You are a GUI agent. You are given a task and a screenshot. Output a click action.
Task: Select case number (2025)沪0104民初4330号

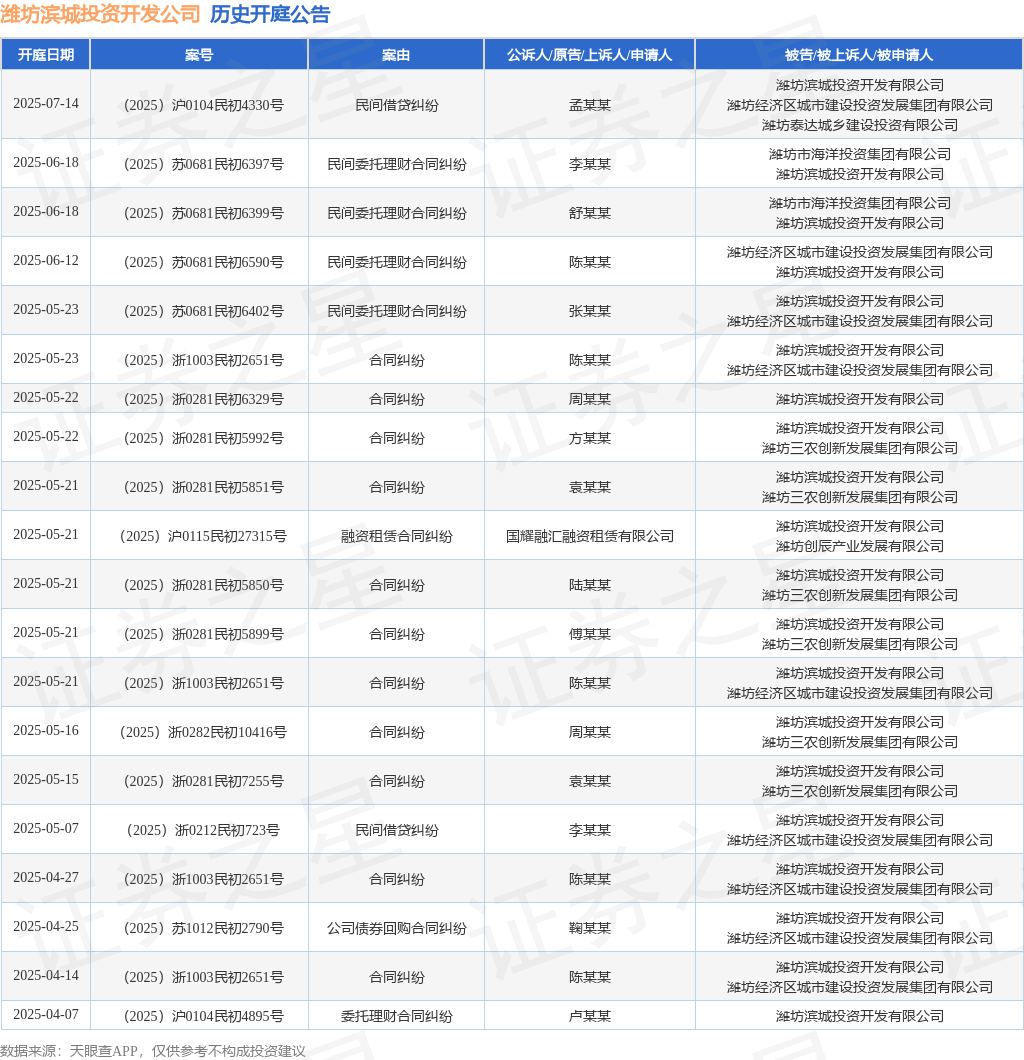point(203,105)
